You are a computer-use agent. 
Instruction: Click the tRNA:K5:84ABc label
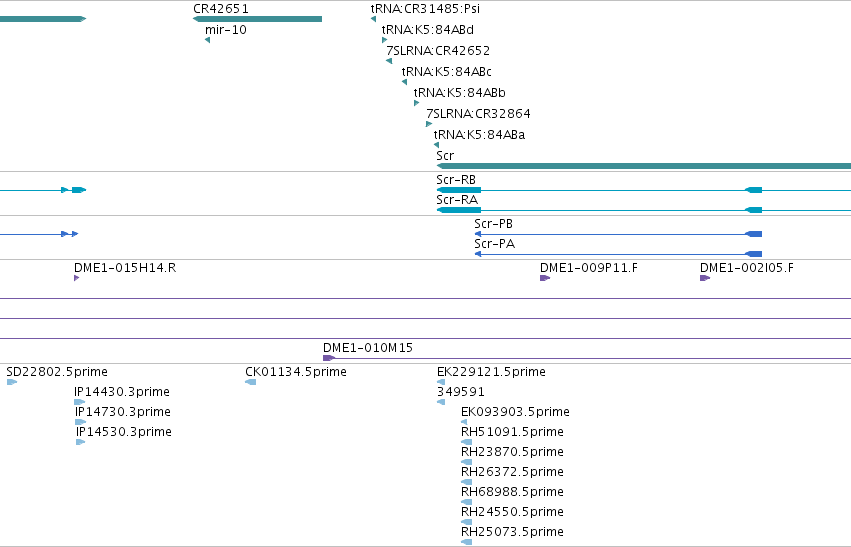(446, 72)
